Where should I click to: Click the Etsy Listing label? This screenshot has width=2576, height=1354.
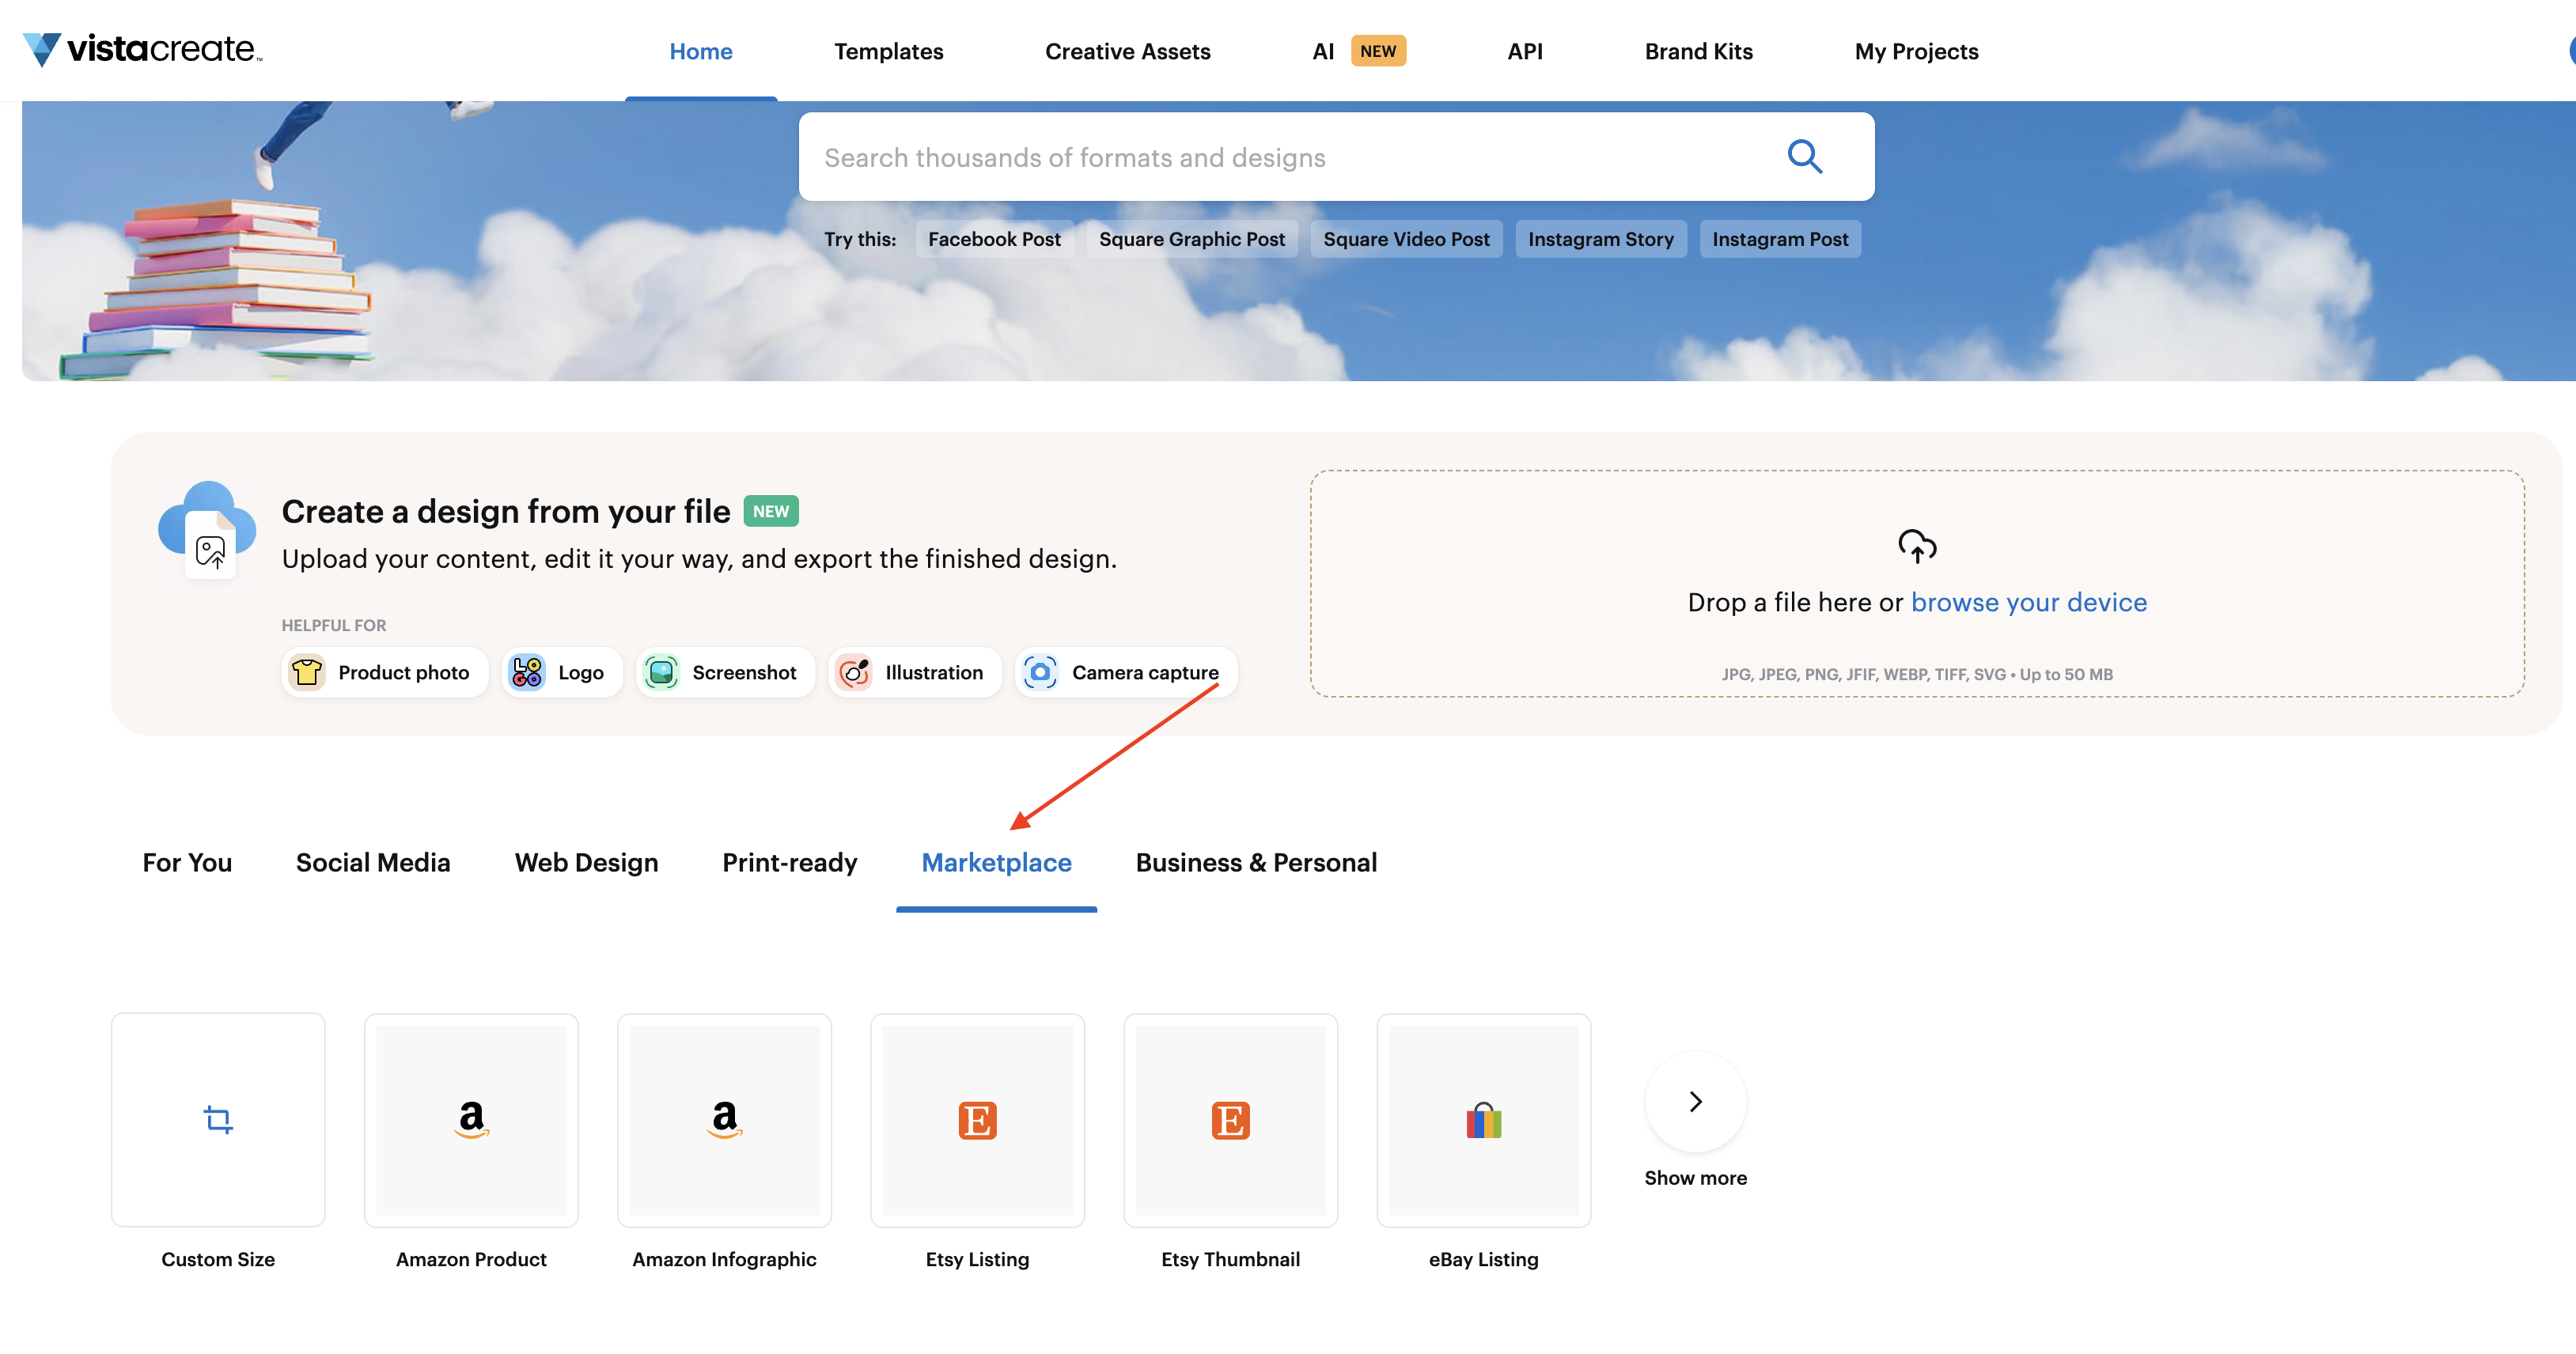pyautogui.click(x=977, y=1259)
